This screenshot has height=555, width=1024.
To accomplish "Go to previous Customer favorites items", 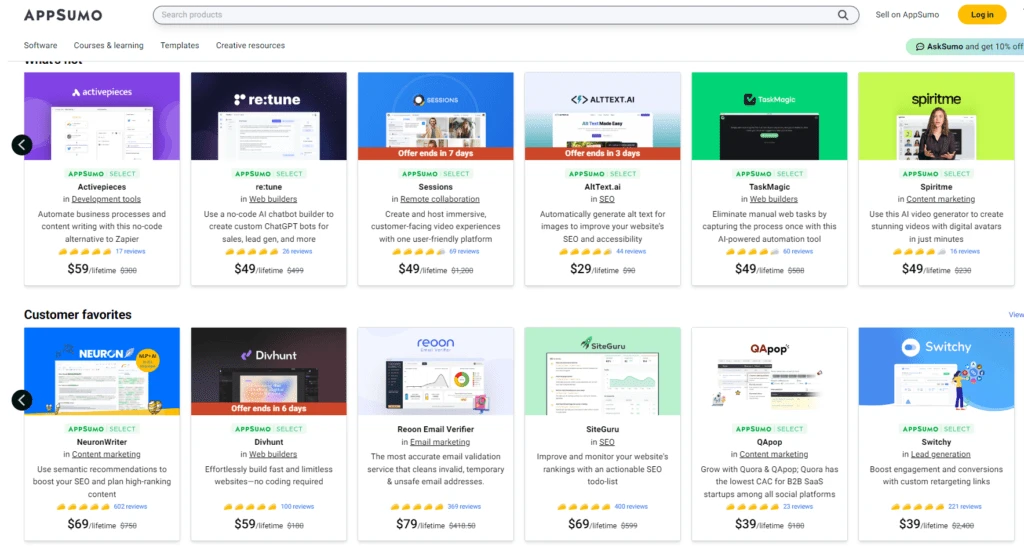I will 22,400.
